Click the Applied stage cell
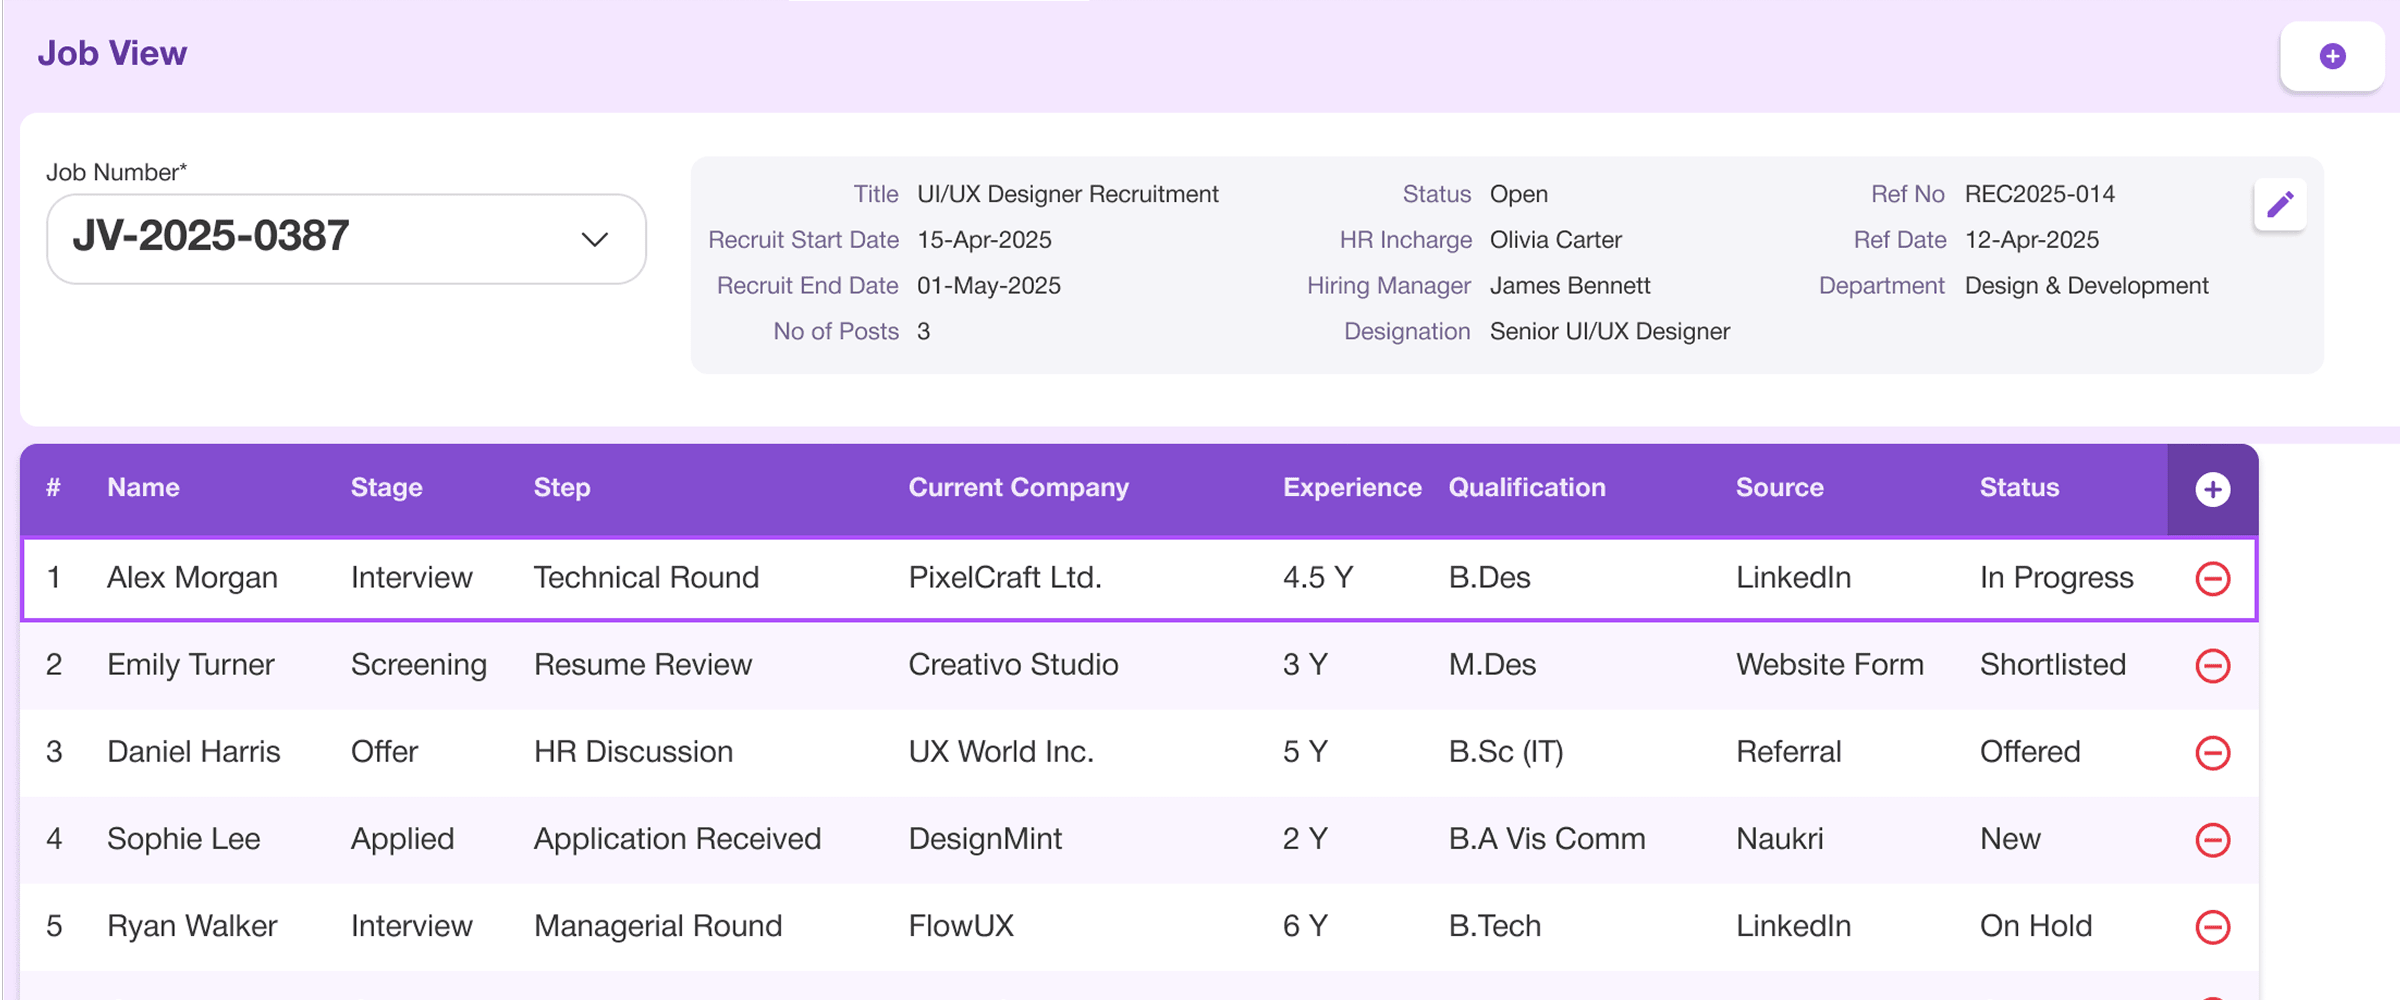 tap(402, 838)
